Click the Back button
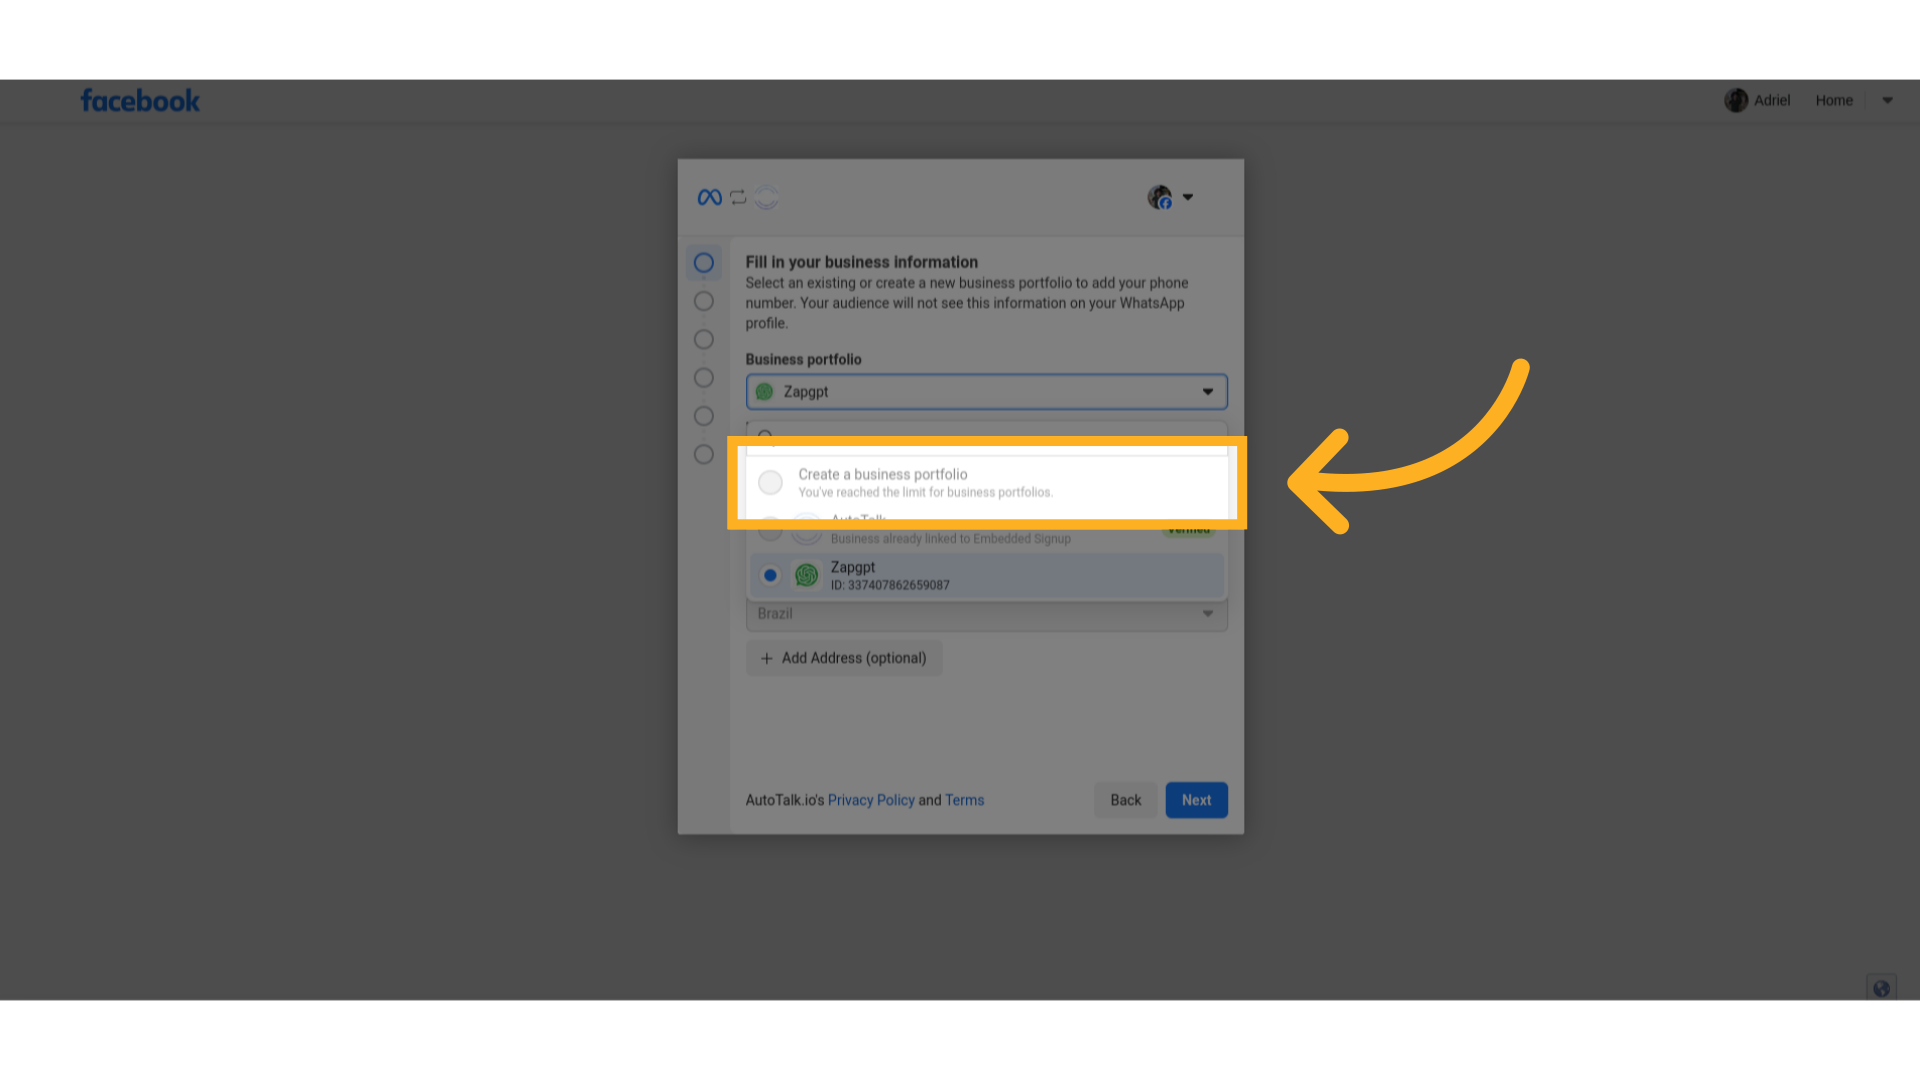The image size is (1920, 1080). click(1125, 800)
